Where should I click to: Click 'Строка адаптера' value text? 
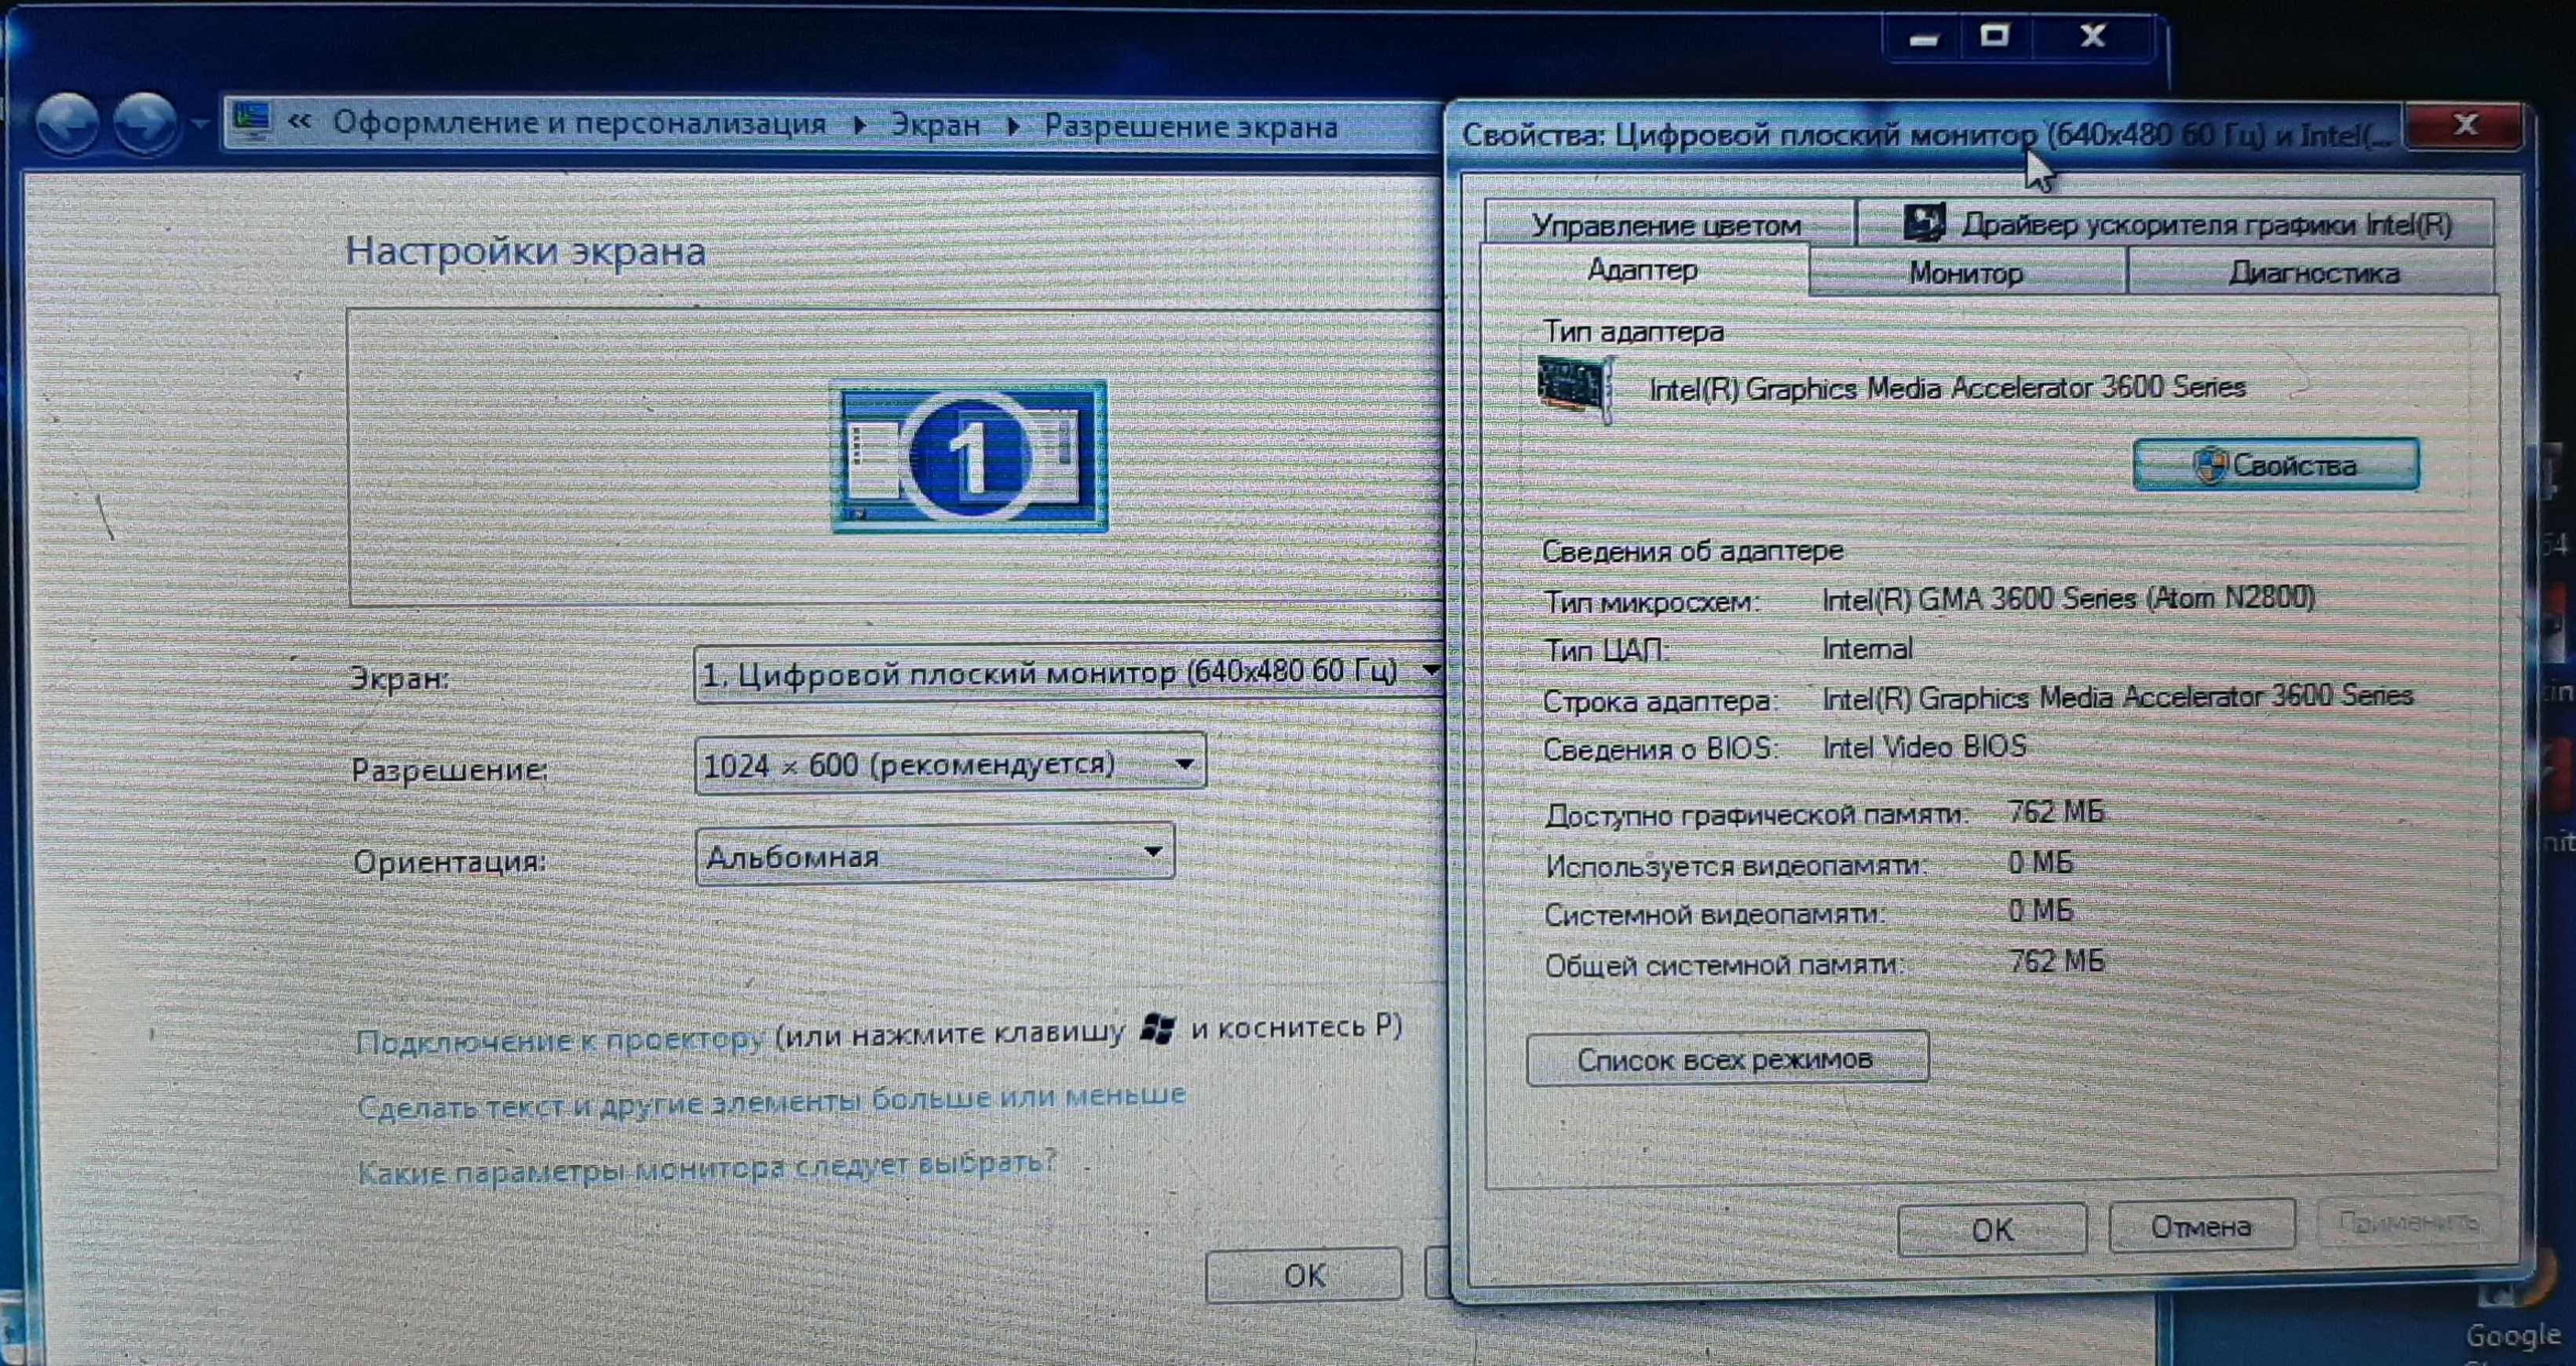(x=2117, y=696)
